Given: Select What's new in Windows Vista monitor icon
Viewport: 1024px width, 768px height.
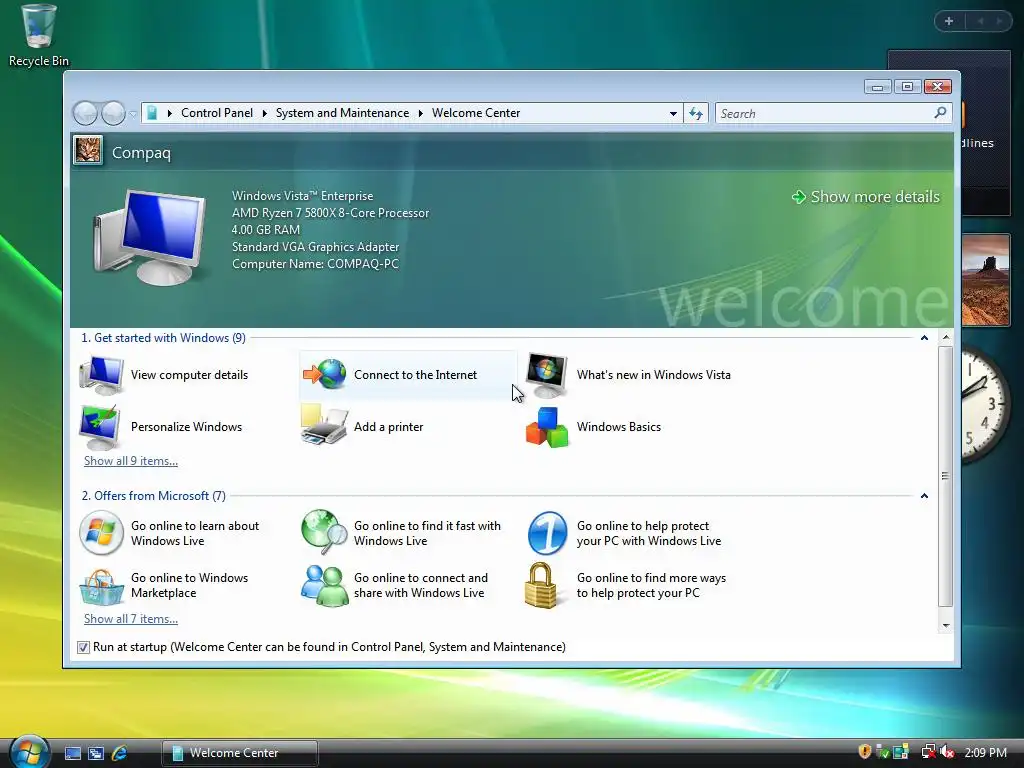Looking at the screenshot, I should pyautogui.click(x=547, y=375).
